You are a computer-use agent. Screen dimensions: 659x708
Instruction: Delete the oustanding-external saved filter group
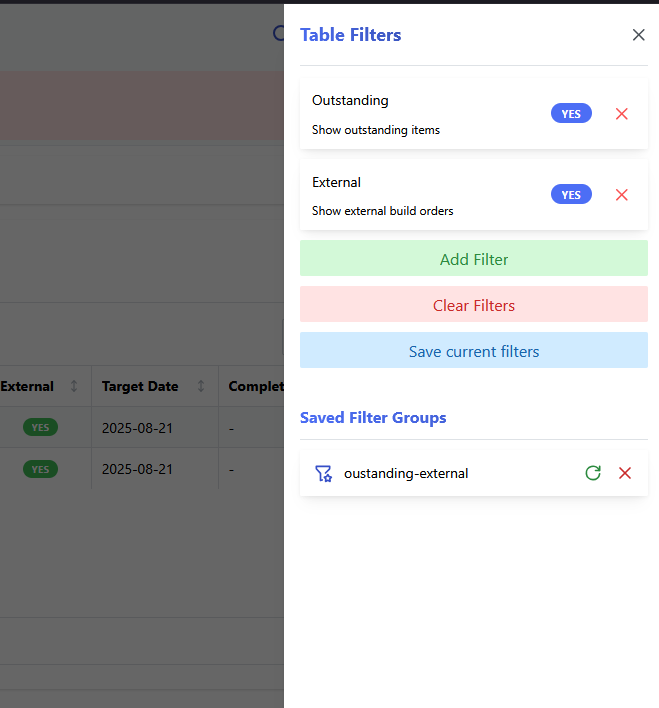[625, 473]
